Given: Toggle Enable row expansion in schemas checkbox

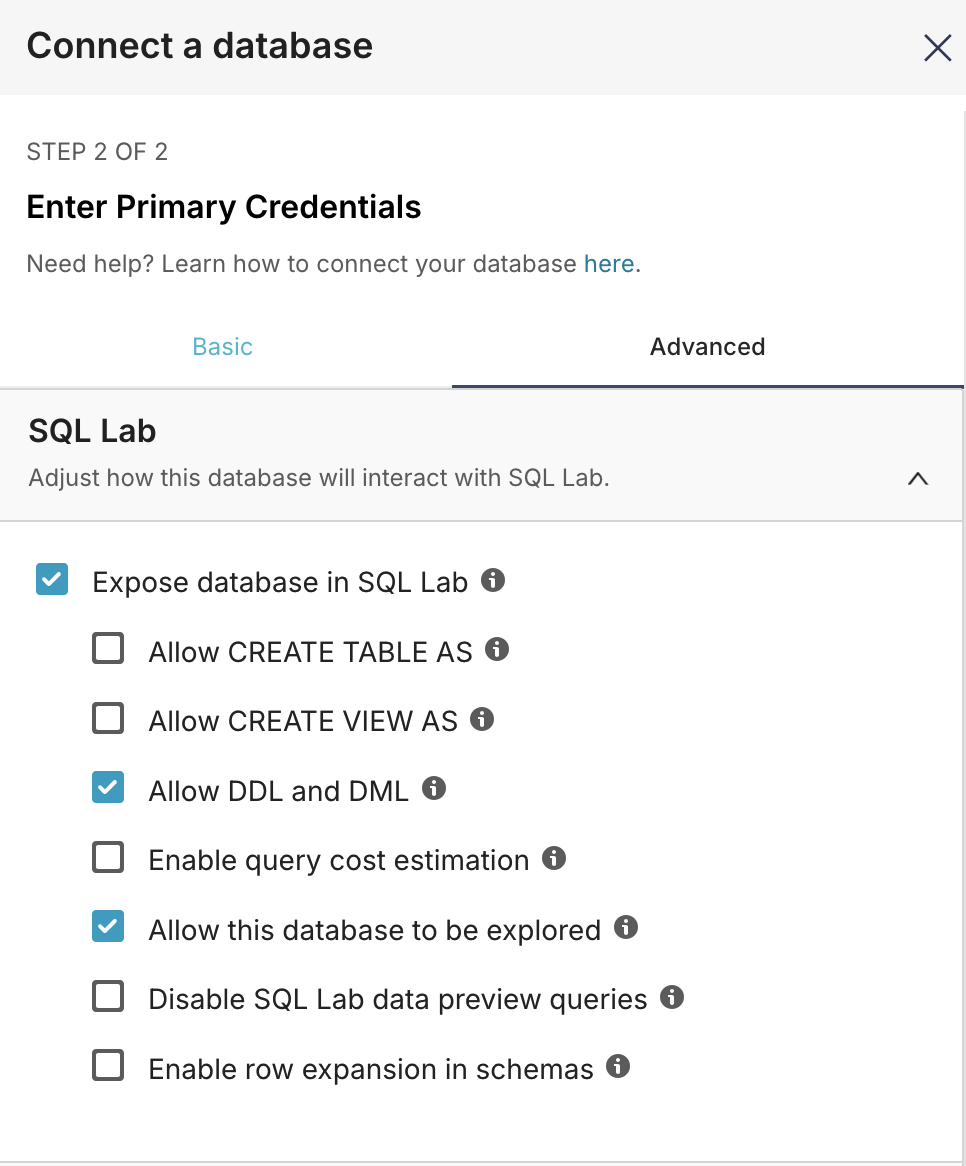Looking at the screenshot, I should click(x=108, y=1066).
